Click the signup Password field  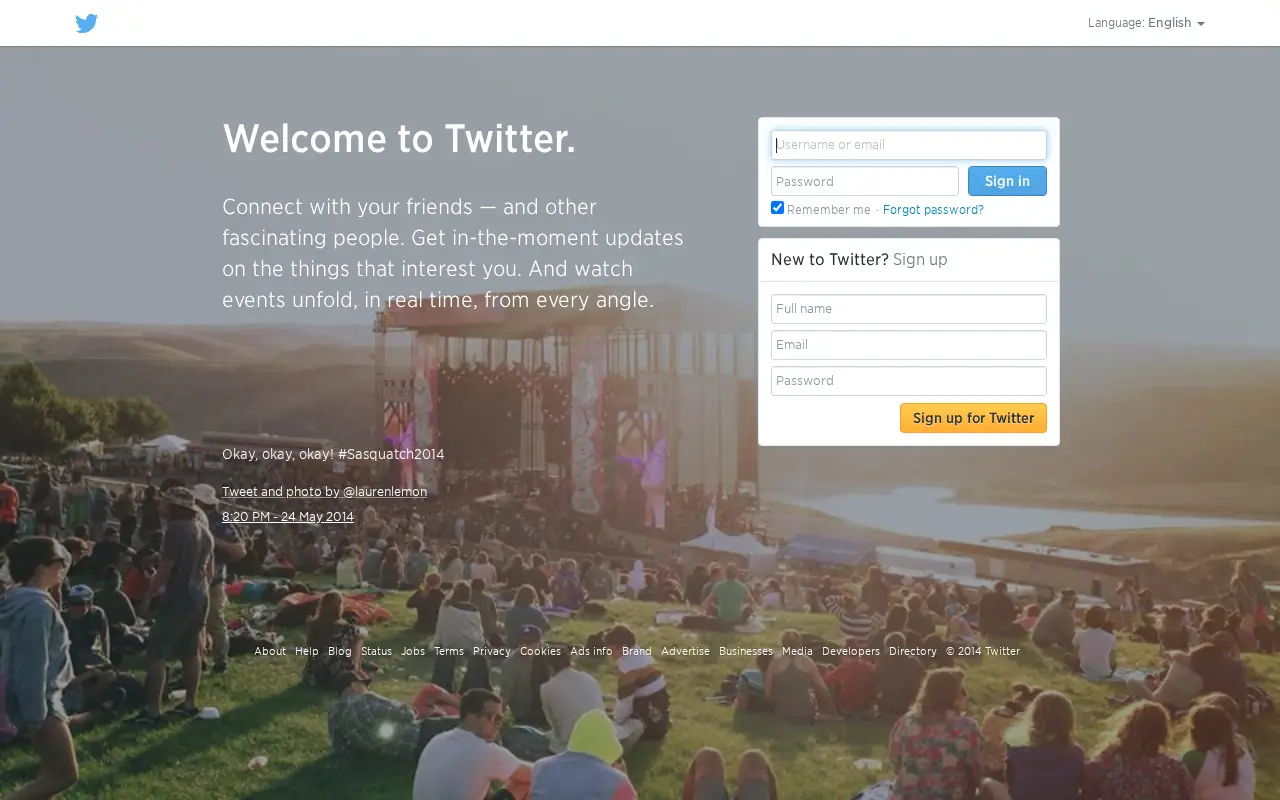909,381
